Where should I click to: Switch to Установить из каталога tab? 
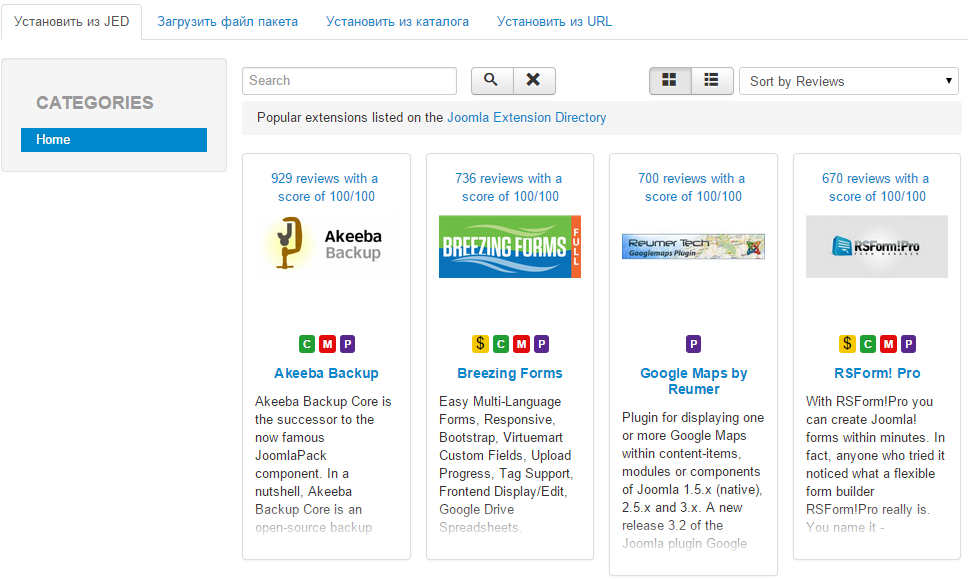[x=397, y=22]
